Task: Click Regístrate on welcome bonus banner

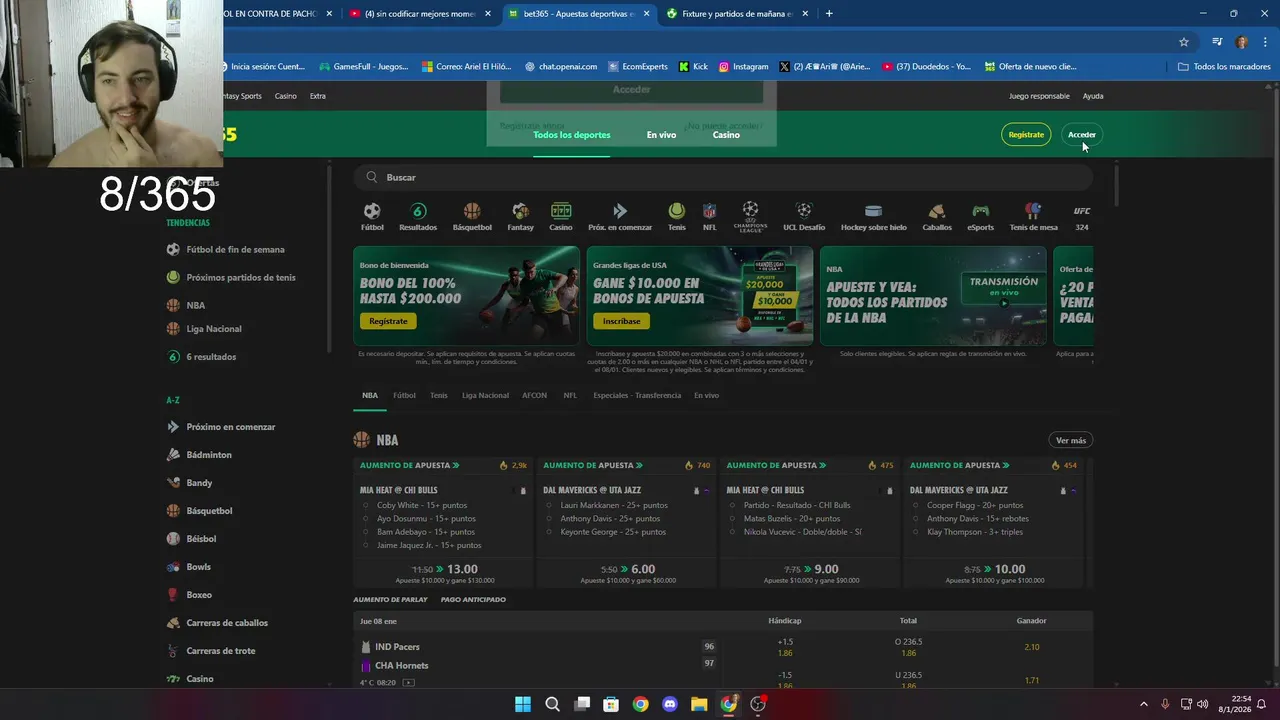Action: tap(388, 321)
